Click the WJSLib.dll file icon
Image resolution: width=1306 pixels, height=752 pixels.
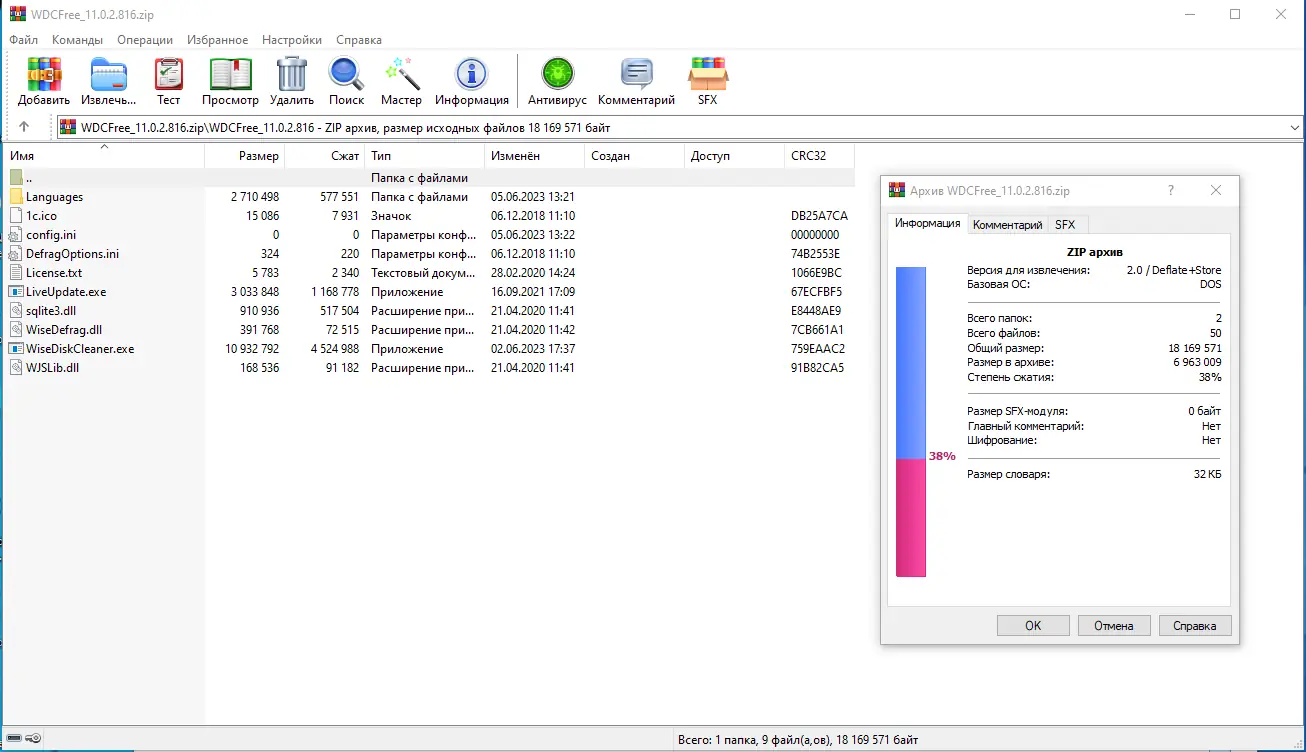coord(16,368)
